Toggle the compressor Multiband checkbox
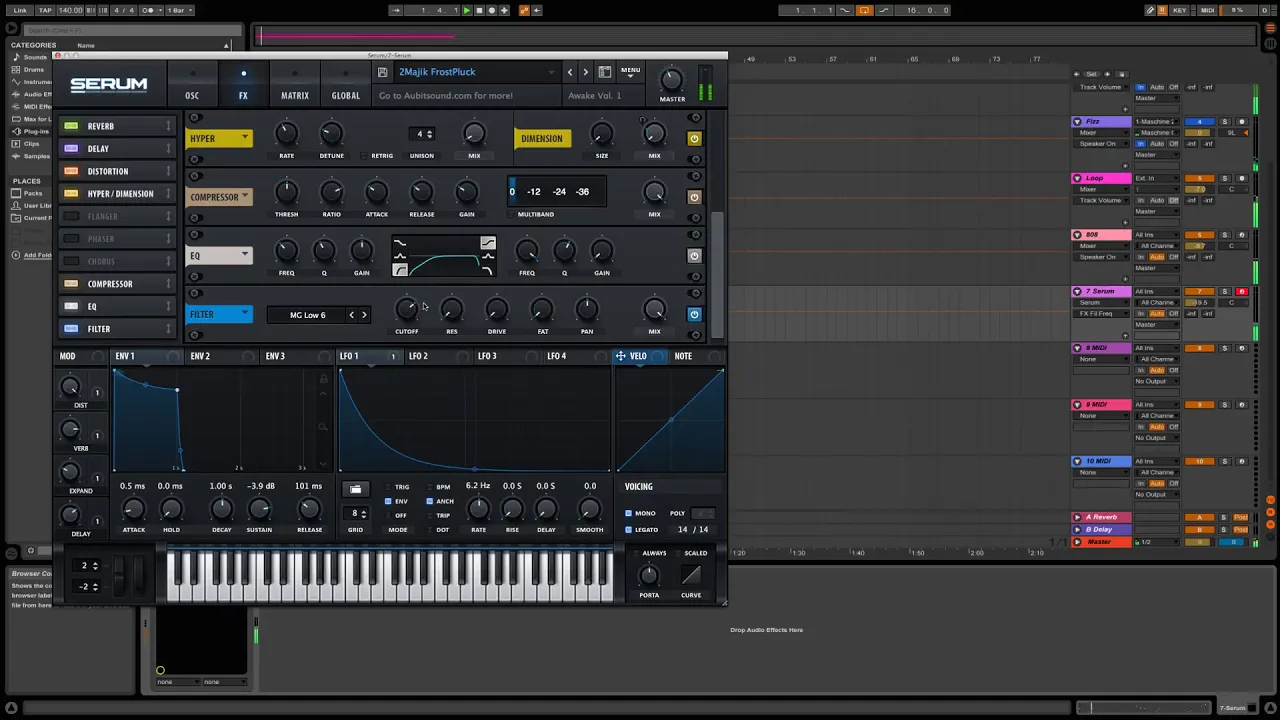Screen dimensions: 1280x720 [x=512, y=214]
